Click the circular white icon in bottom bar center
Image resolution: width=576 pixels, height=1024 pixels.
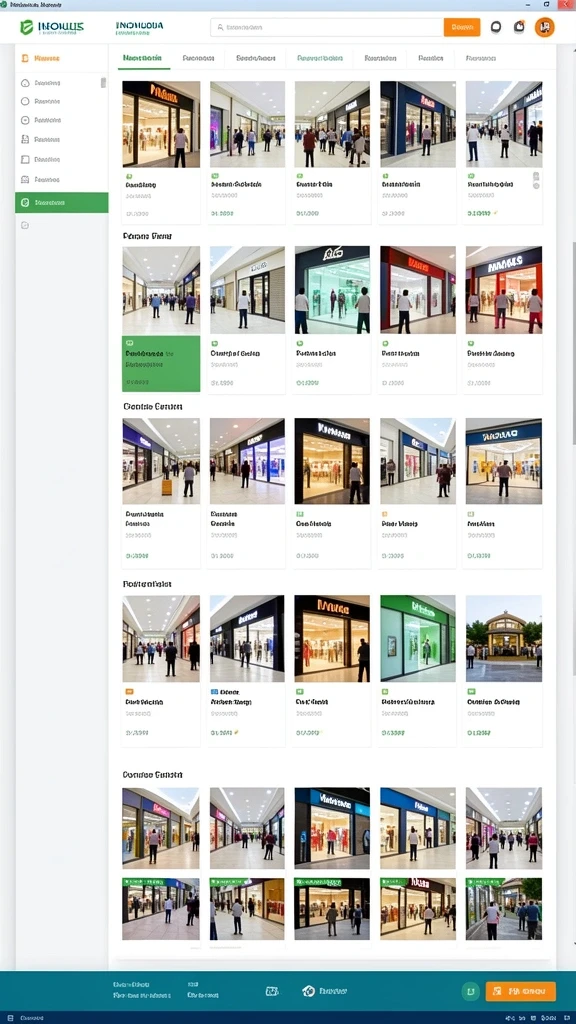pyautogui.click(x=308, y=991)
